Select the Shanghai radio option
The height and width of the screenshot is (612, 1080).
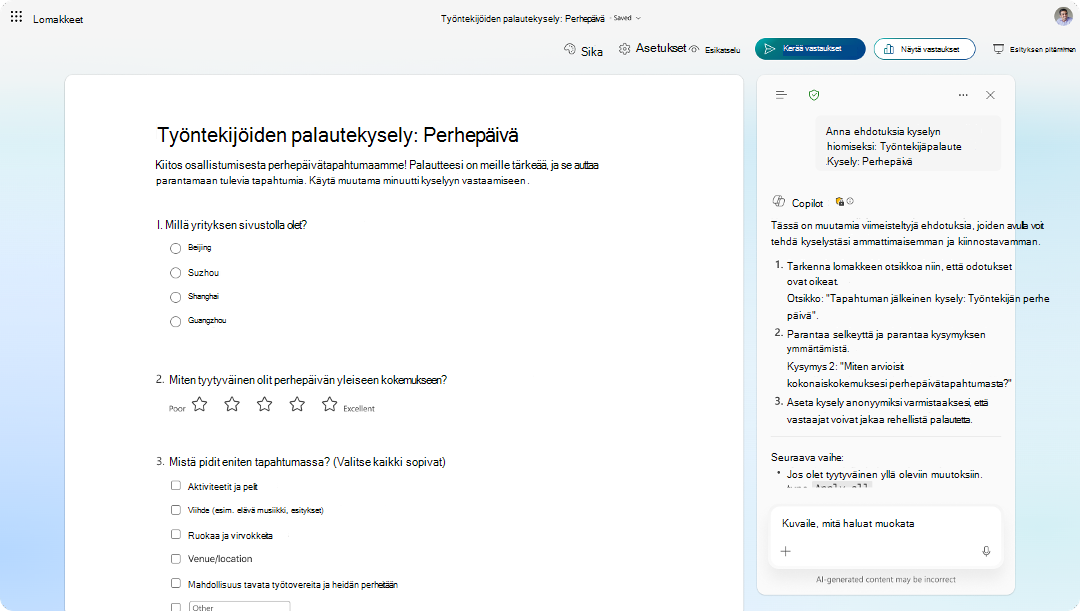(x=176, y=297)
